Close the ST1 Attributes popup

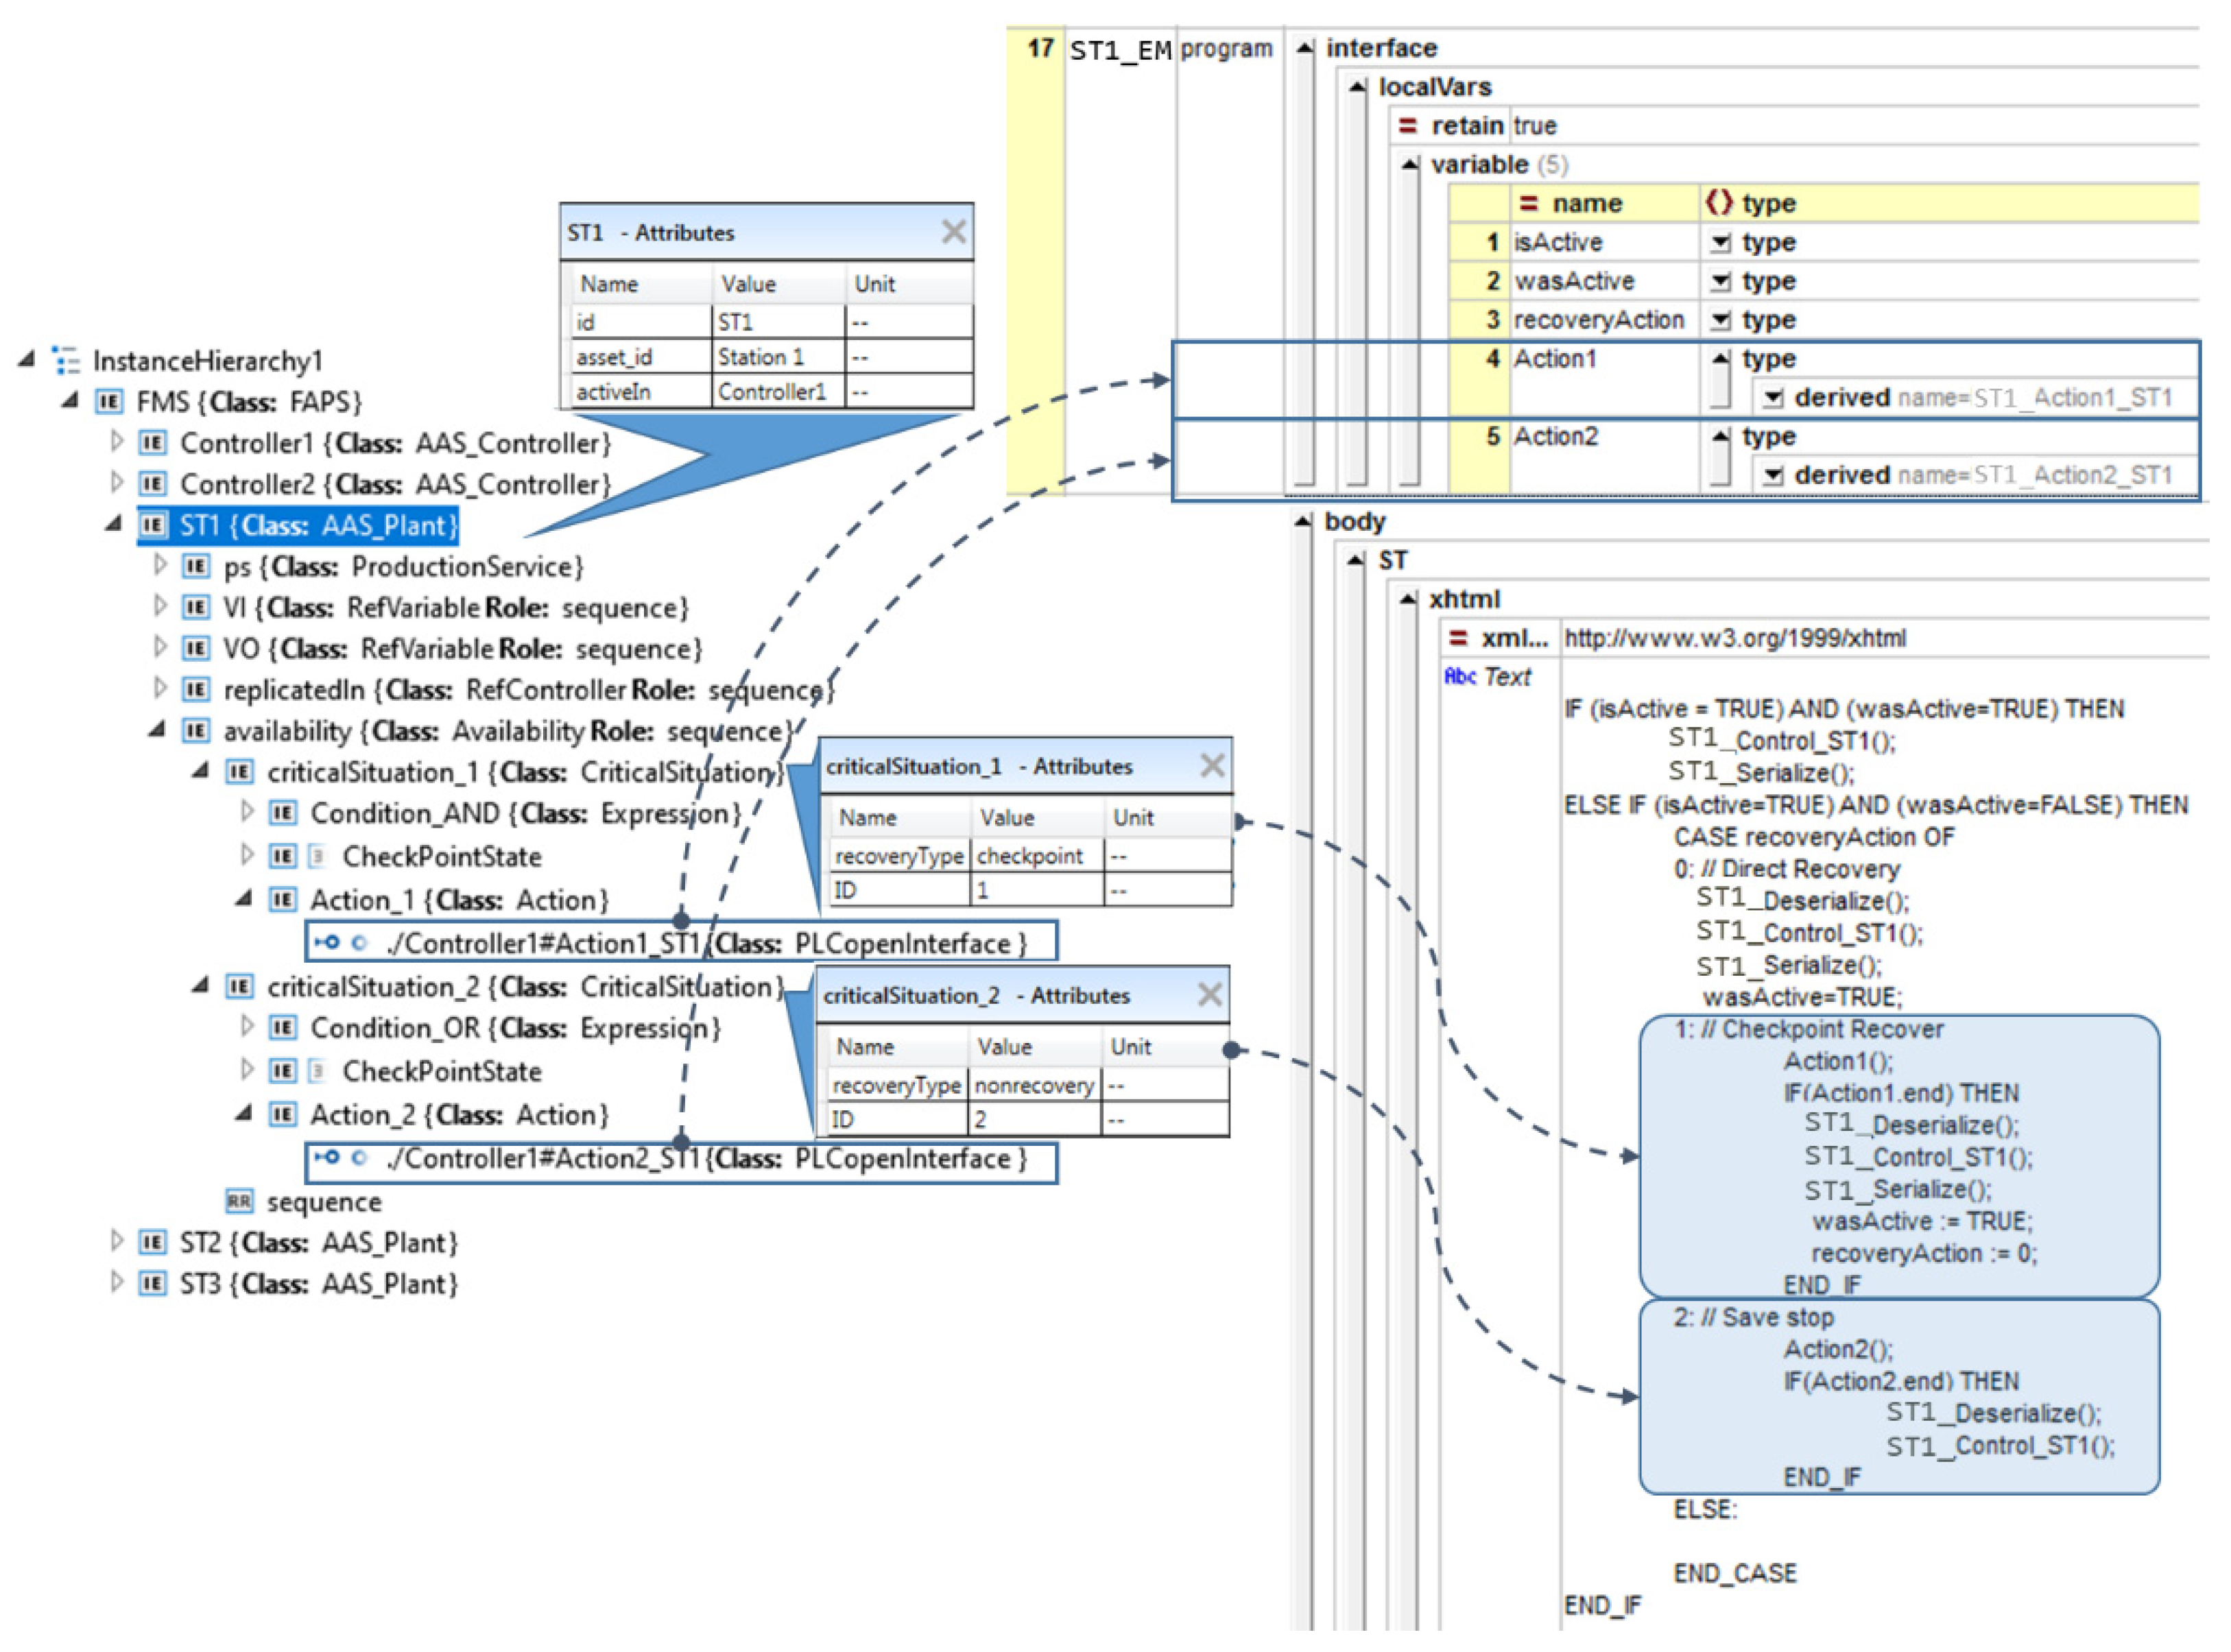953,232
